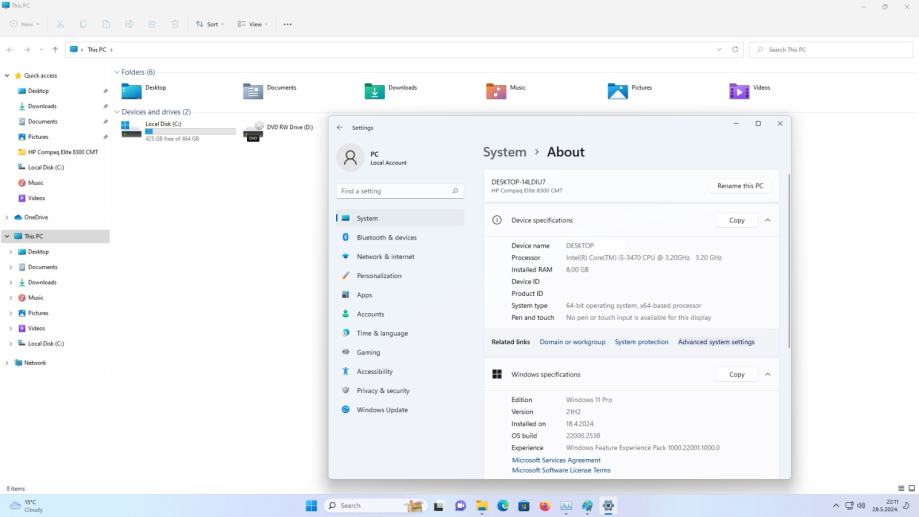
Task: Click System in the Settings breadcrumb
Action: pos(504,152)
